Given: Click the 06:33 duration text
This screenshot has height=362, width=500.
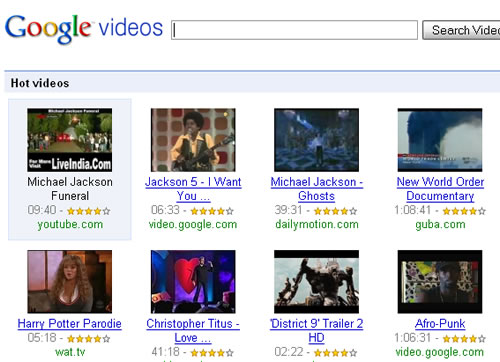Looking at the screenshot, I should (x=165, y=210).
